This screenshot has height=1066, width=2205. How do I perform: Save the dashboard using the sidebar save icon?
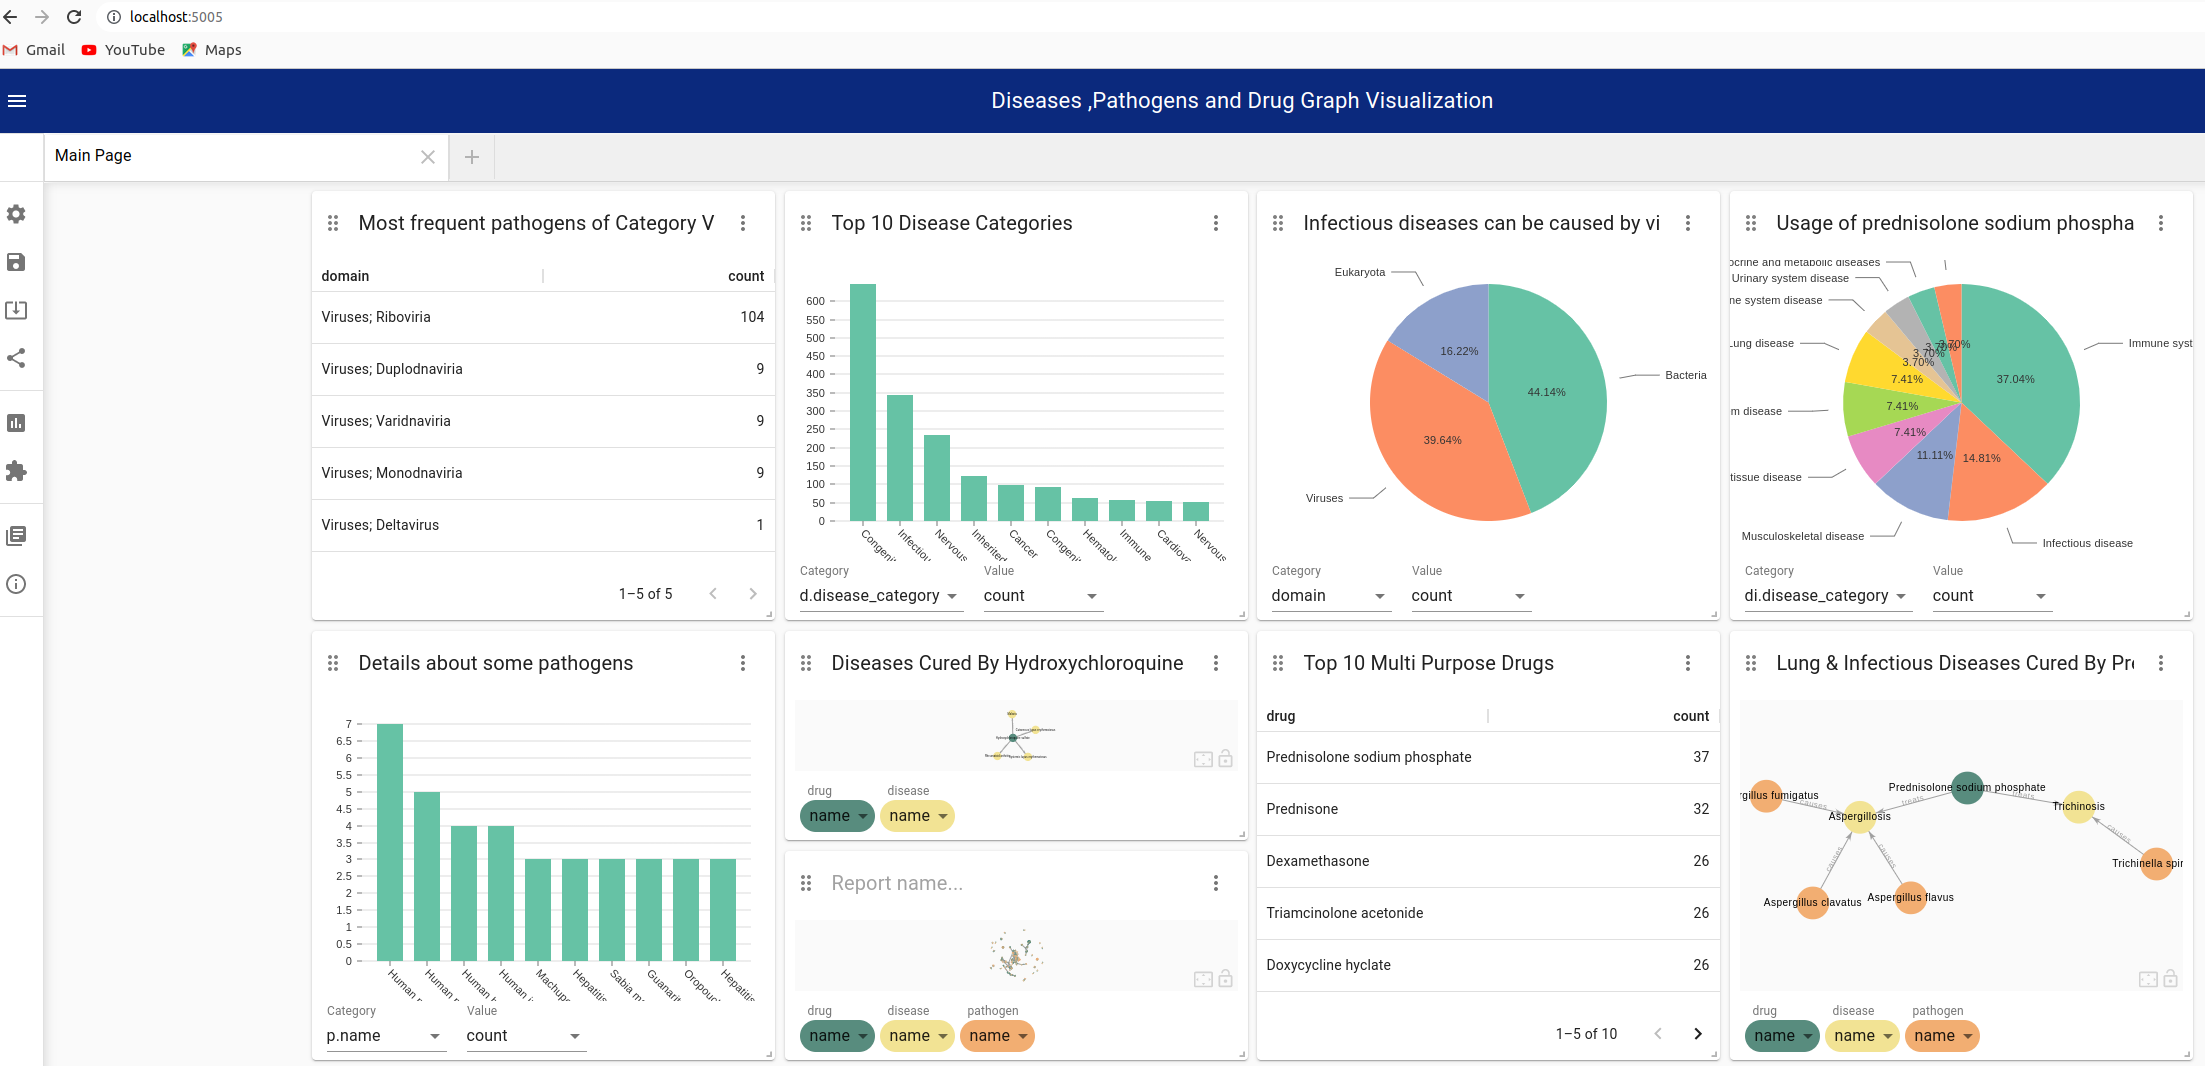[x=16, y=262]
